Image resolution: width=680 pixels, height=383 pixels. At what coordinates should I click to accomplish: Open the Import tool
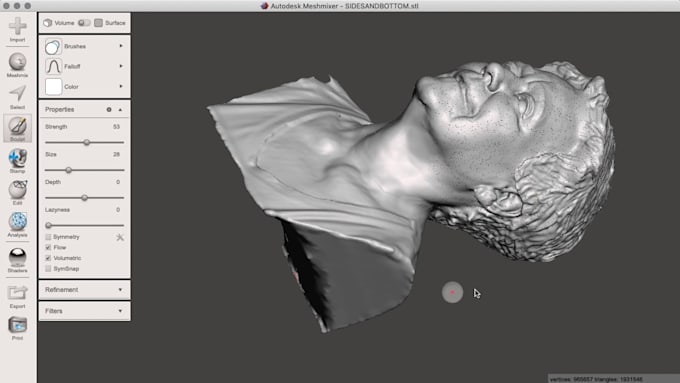click(17, 29)
